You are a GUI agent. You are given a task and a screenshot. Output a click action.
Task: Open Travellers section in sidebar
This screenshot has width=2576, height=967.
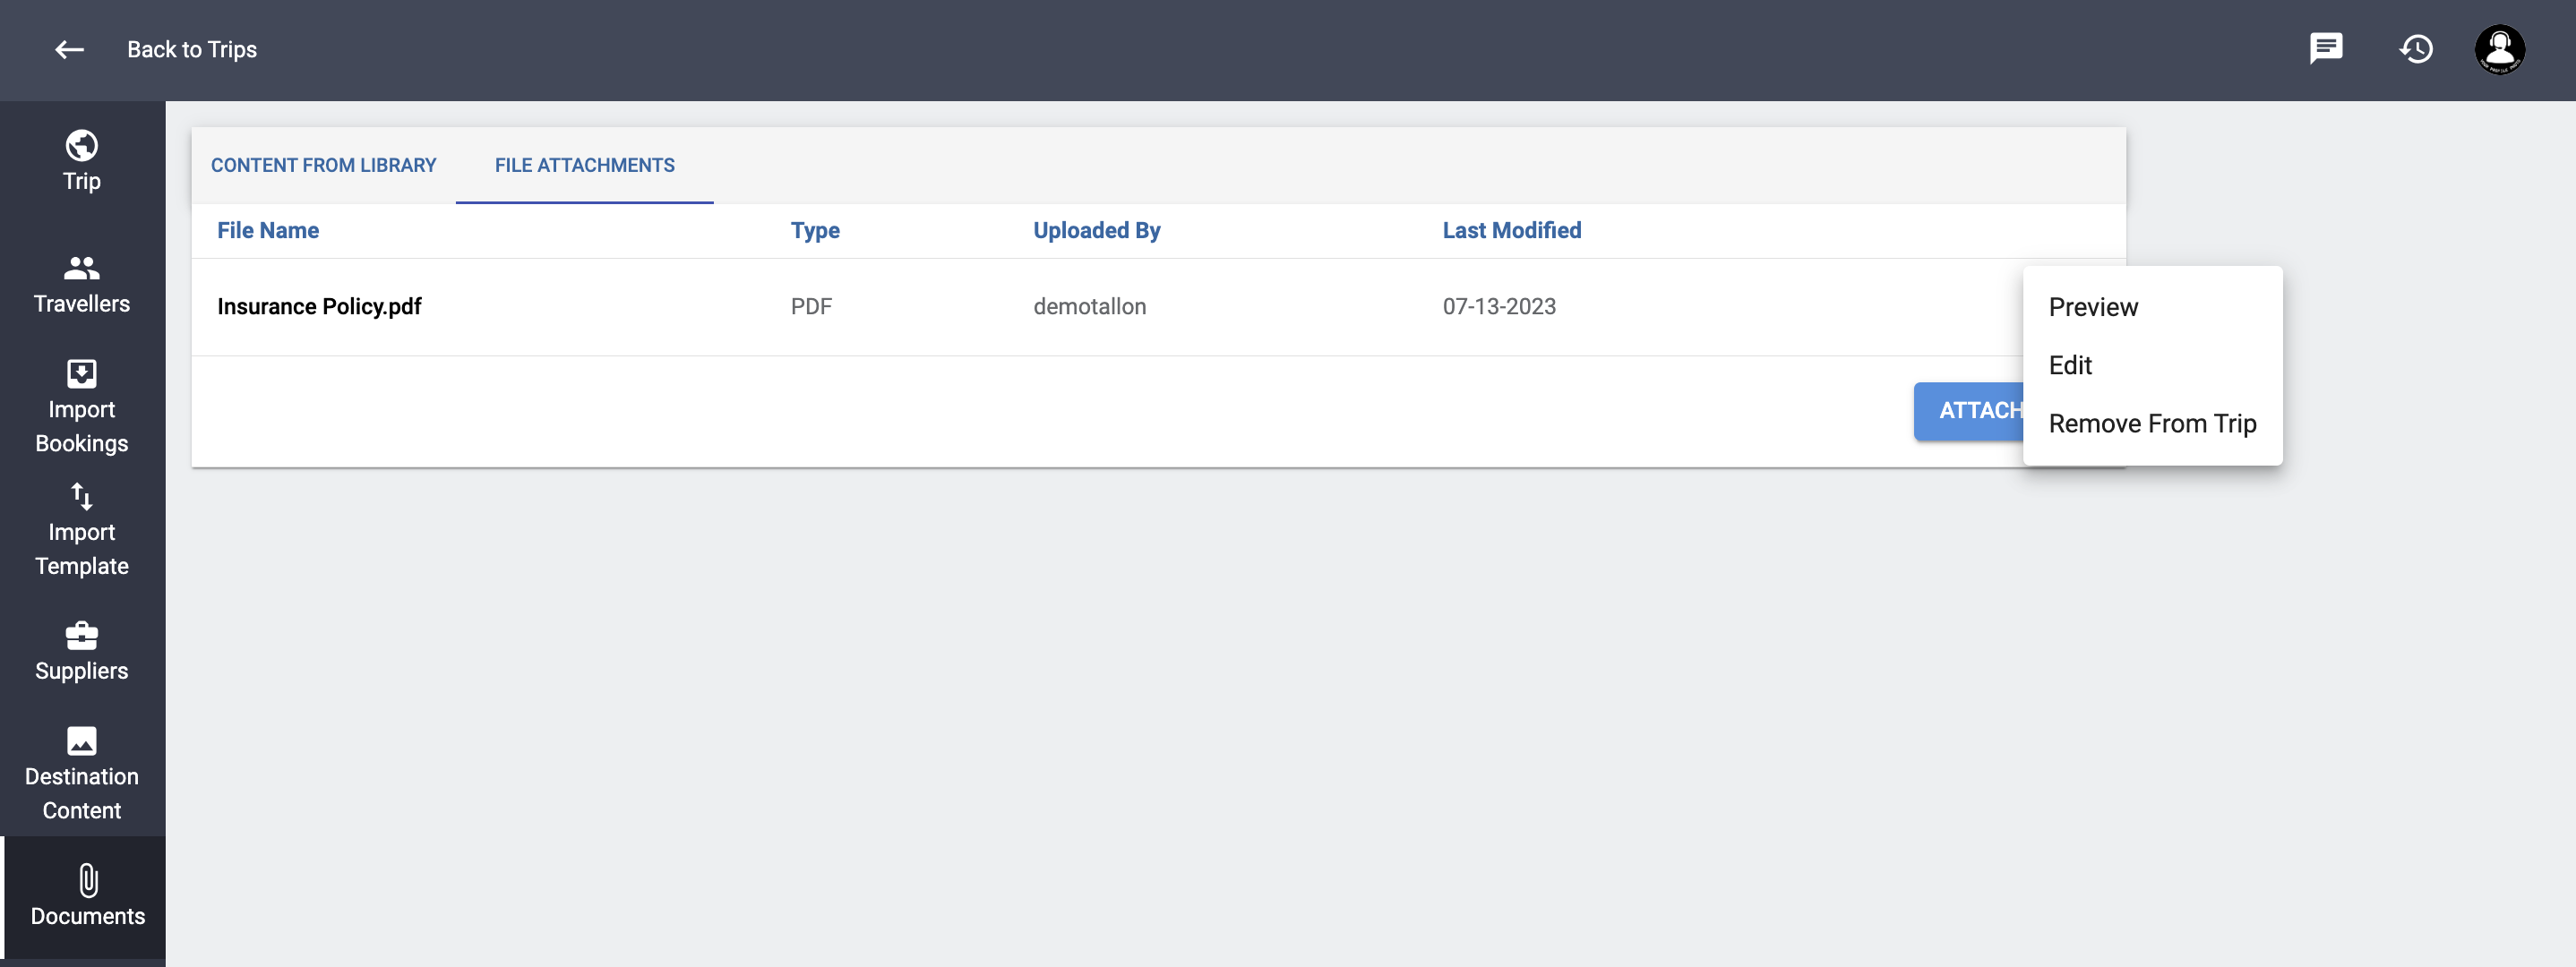(82, 284)
